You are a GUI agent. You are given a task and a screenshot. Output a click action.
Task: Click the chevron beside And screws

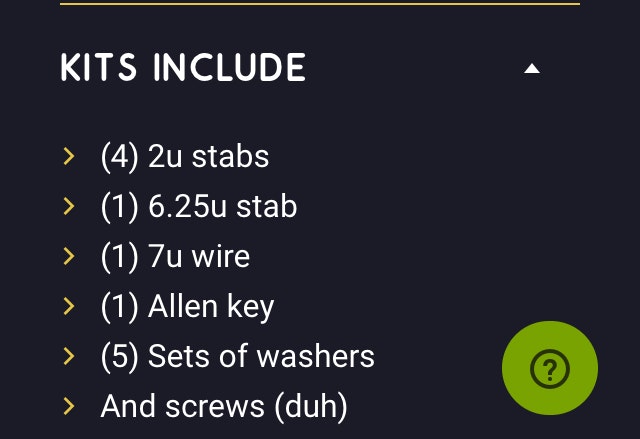[69, 406]
